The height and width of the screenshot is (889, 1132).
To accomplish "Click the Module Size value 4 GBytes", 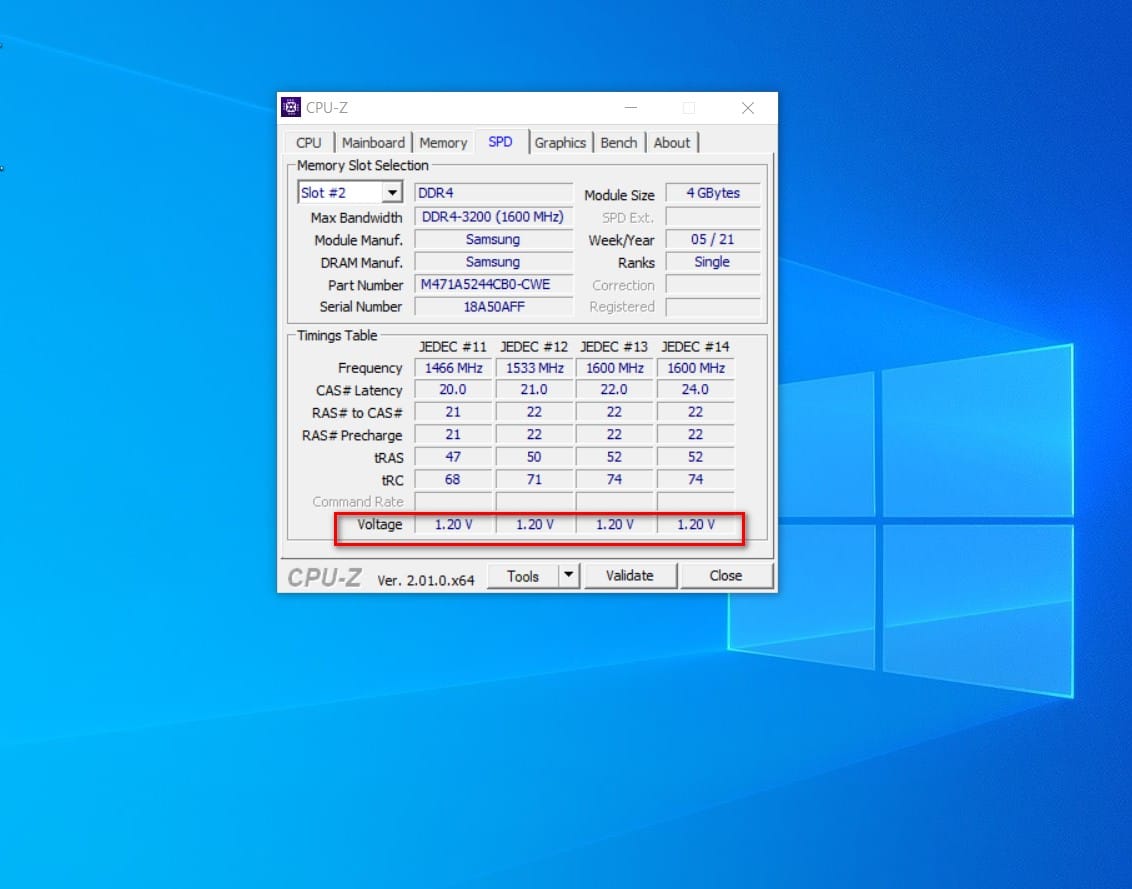I will pyautogui.click(x=713, y=193).
